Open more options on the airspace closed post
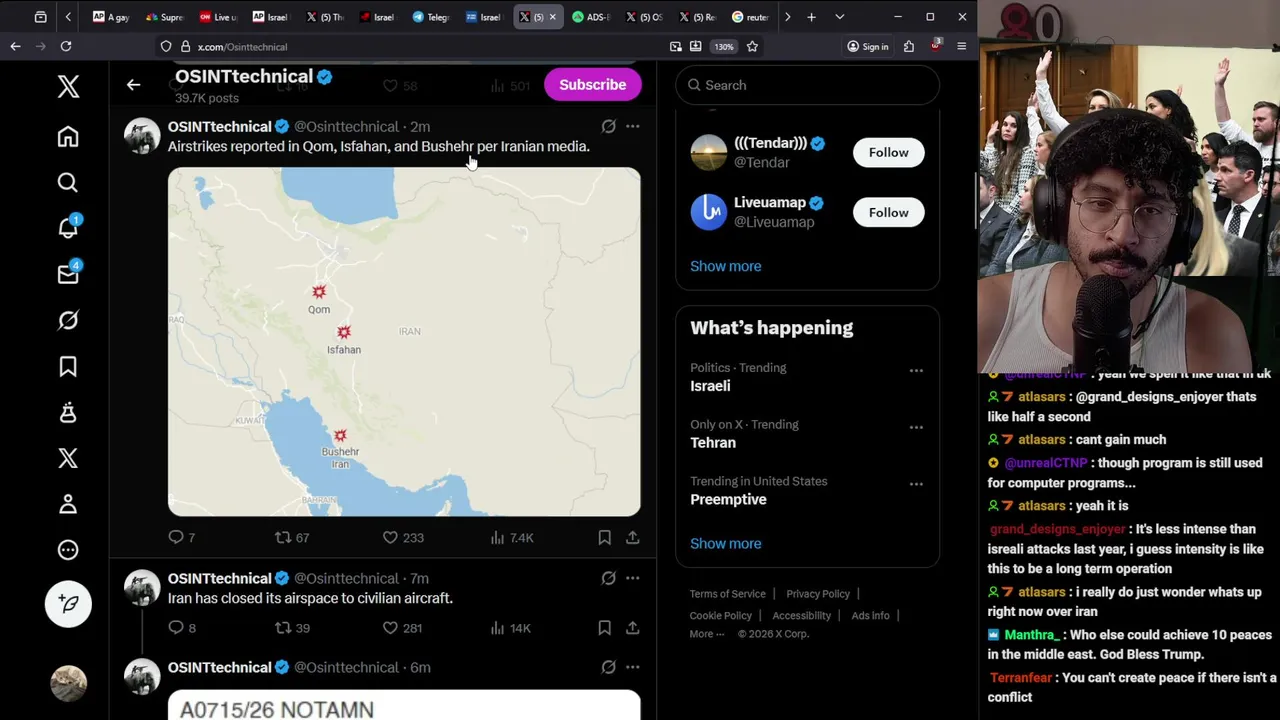The width and height of the screenshot is (1280, 720). pos(633,578)
